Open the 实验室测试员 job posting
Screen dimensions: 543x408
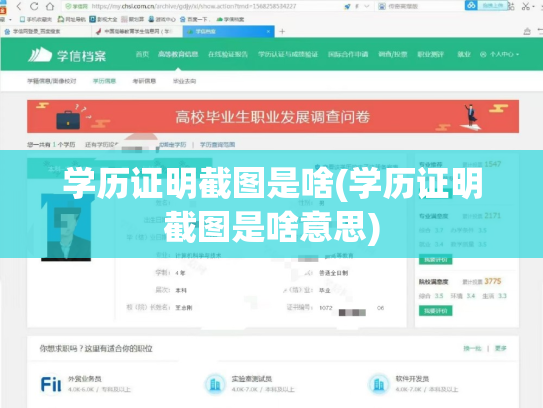pyautogui.click(x=252, y=379)
